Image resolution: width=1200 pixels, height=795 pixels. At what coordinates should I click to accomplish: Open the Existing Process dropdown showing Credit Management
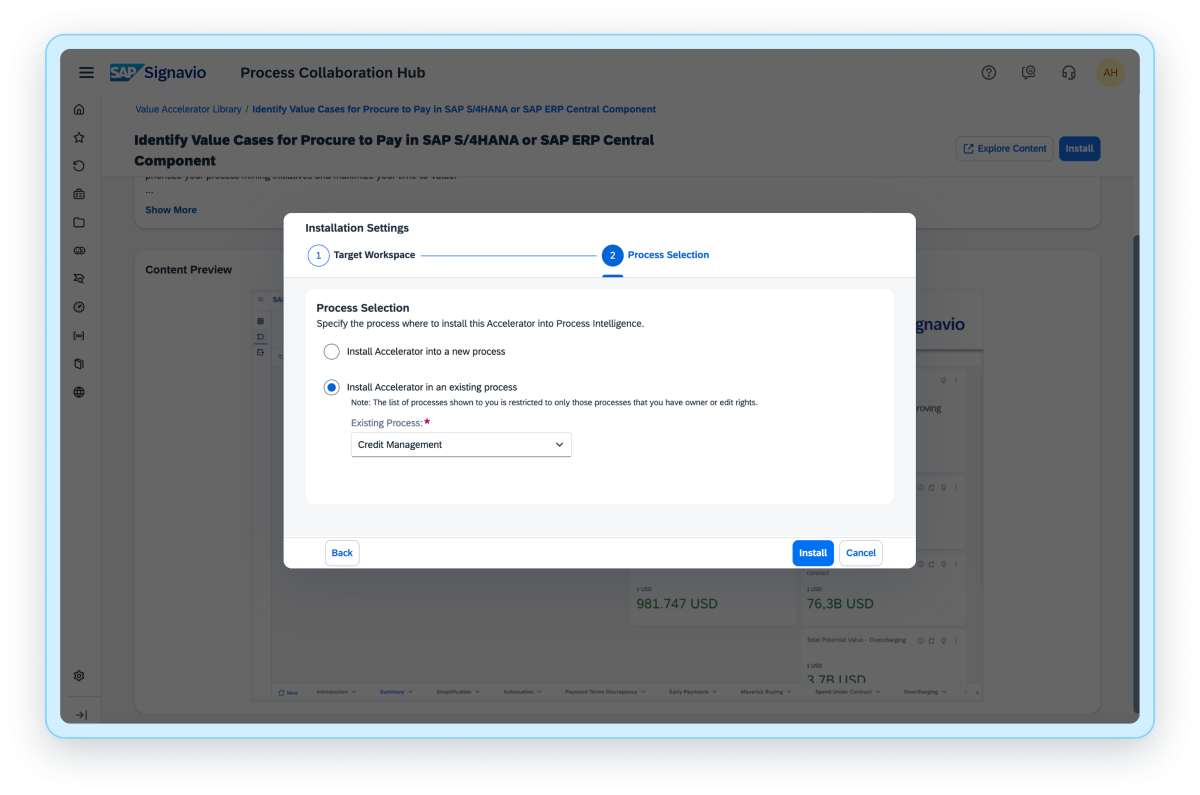tap(460, 444)
